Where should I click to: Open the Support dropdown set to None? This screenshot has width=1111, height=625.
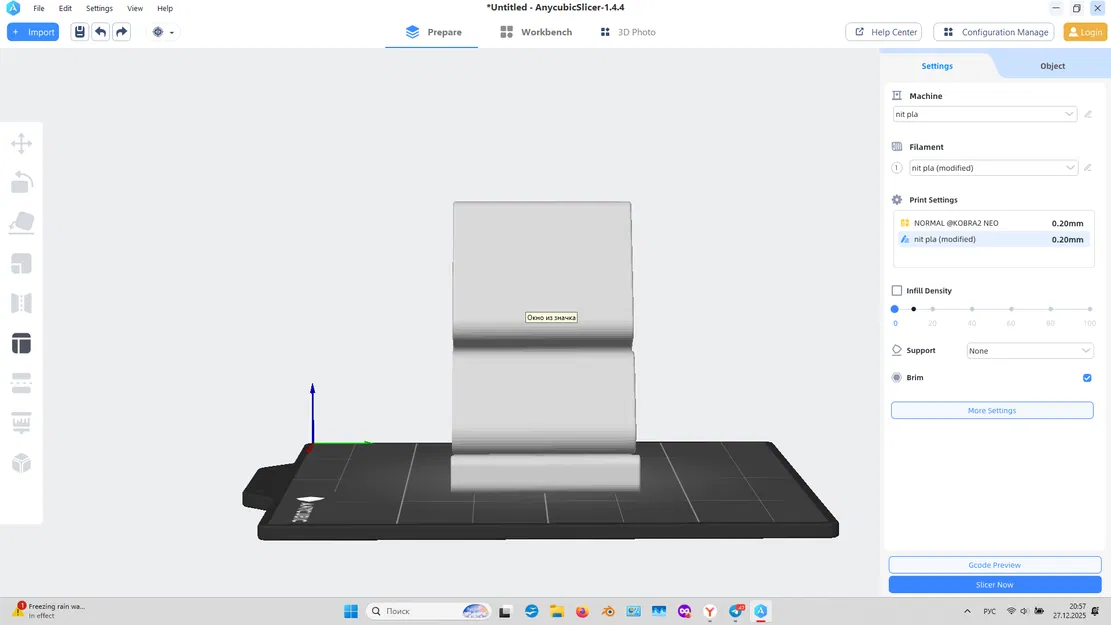[x=1030, y=351]
